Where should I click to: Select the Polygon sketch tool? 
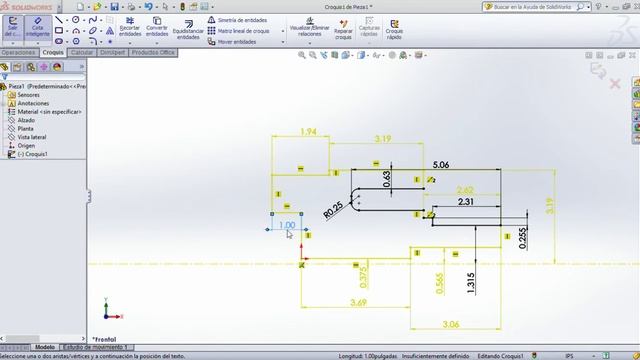click(76, 41)
